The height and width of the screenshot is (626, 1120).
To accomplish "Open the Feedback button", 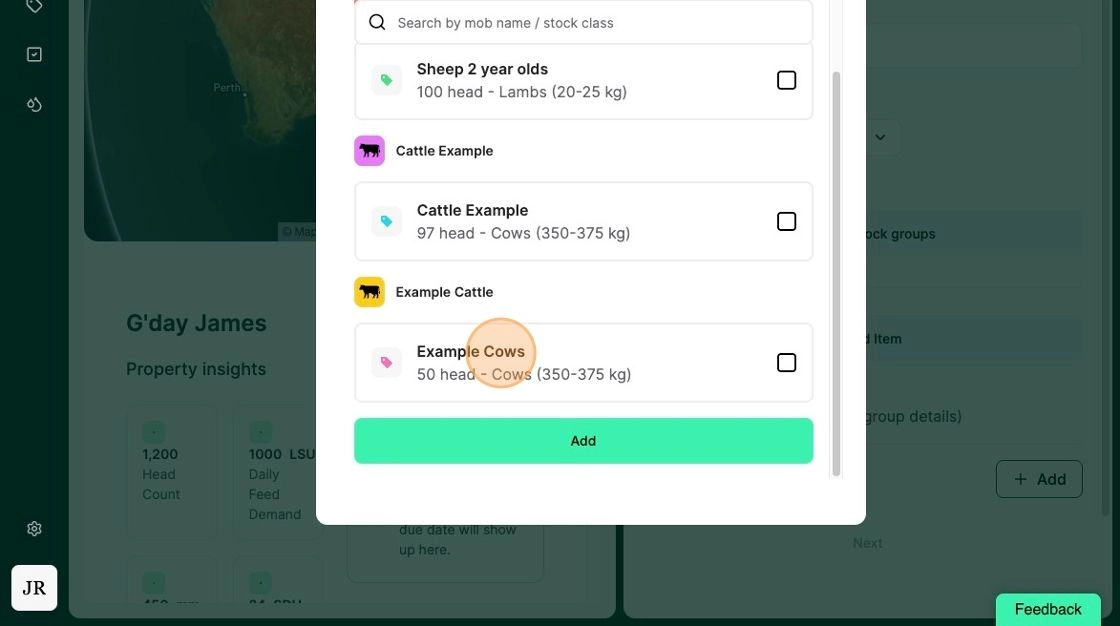I will [1048, 610].
